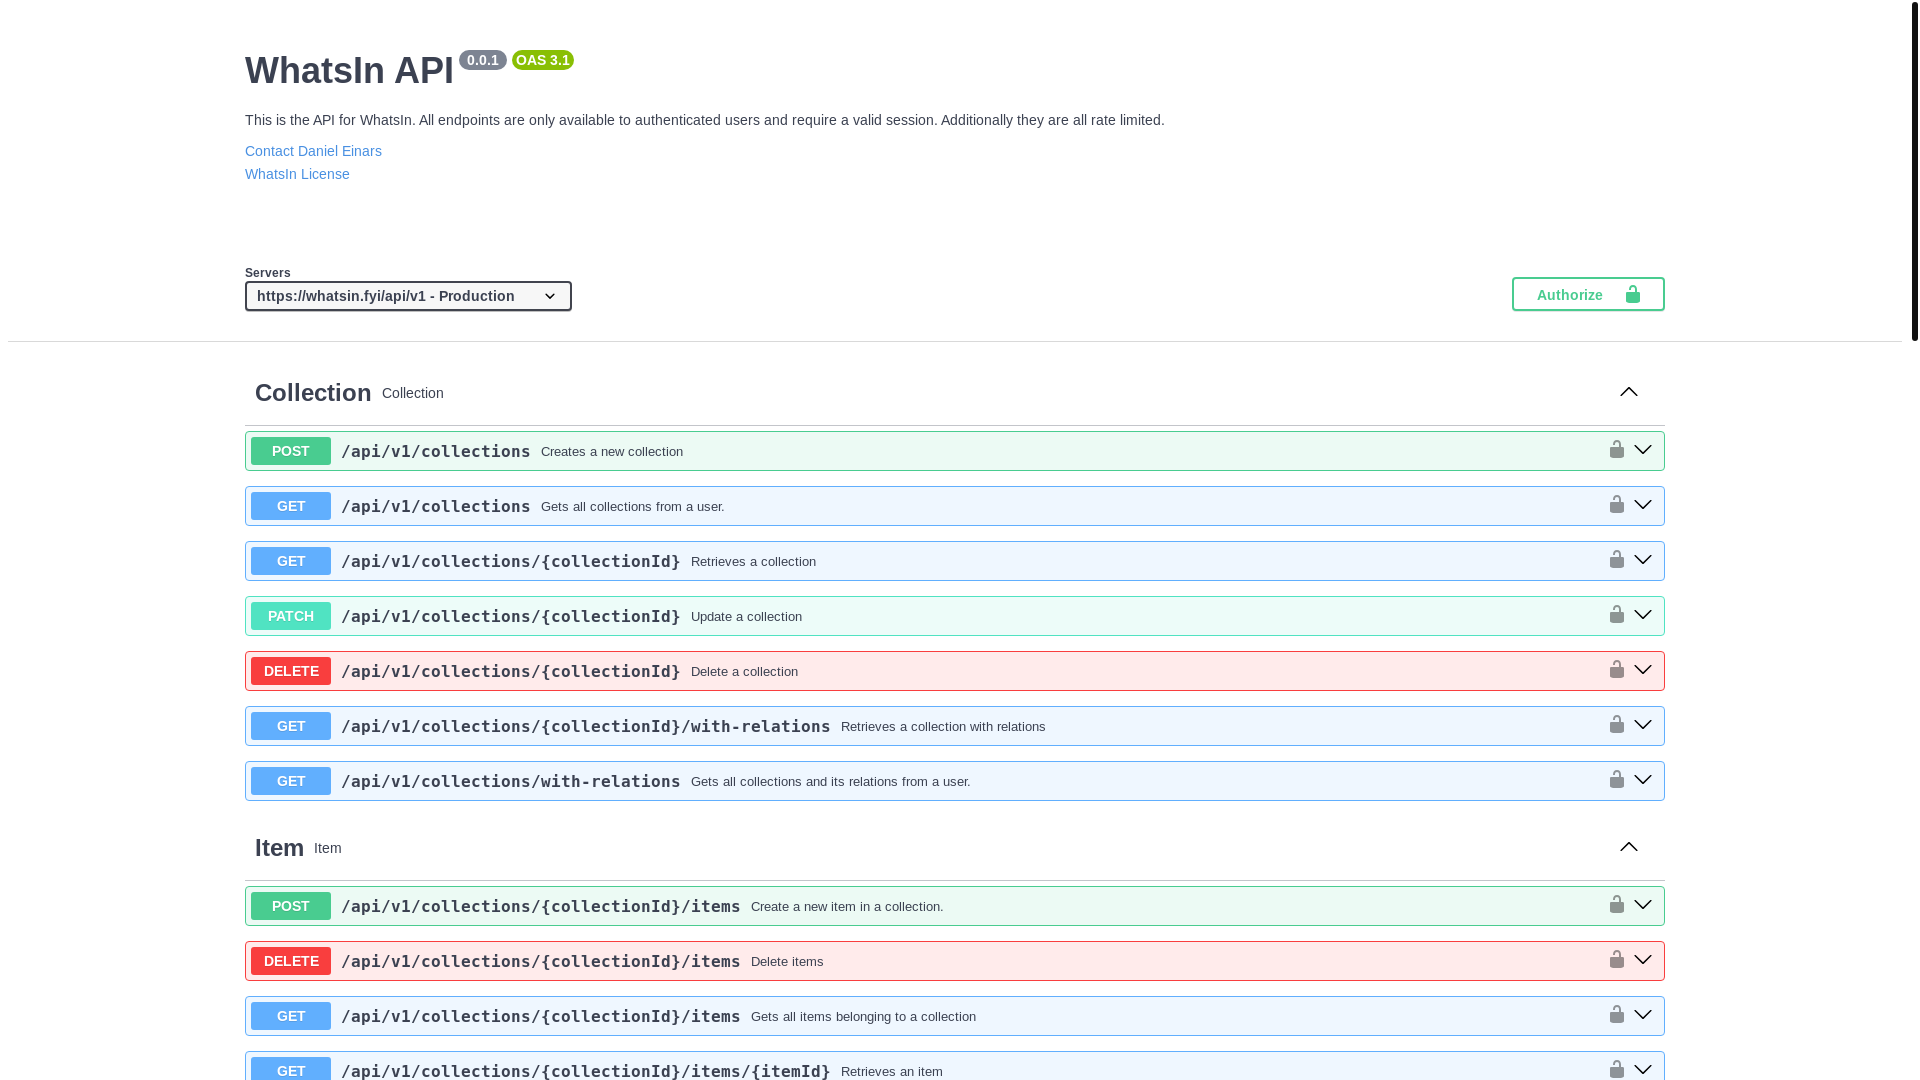
Task: Expand 'Gets all items belonging to a collection' chevron
Action: coord(1643,1015)
